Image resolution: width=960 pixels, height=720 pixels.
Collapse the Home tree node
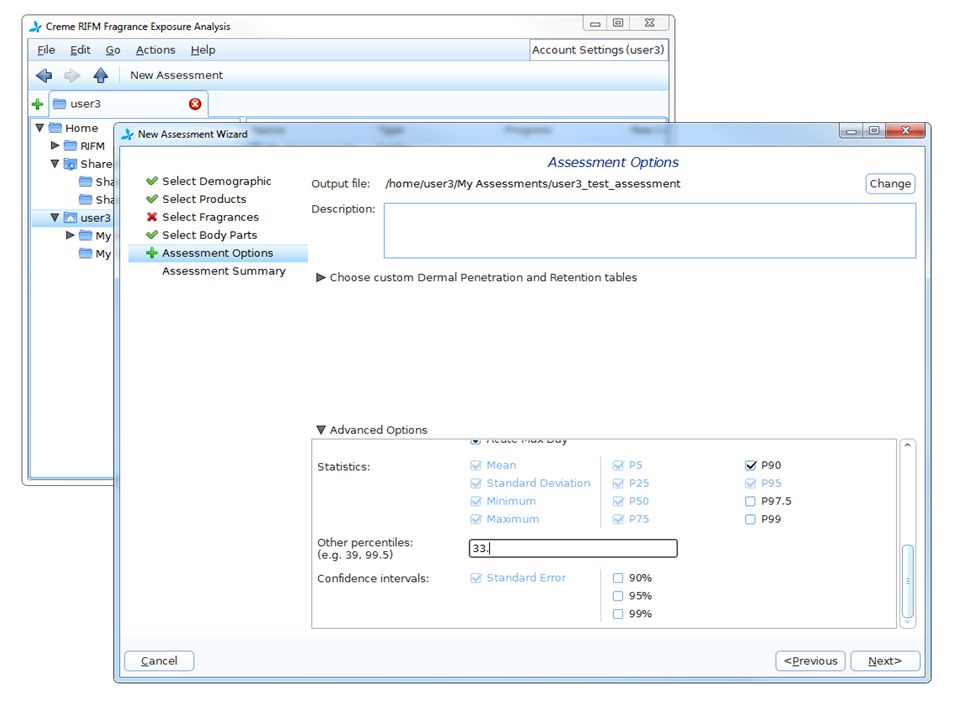click(x=40, y=128)
